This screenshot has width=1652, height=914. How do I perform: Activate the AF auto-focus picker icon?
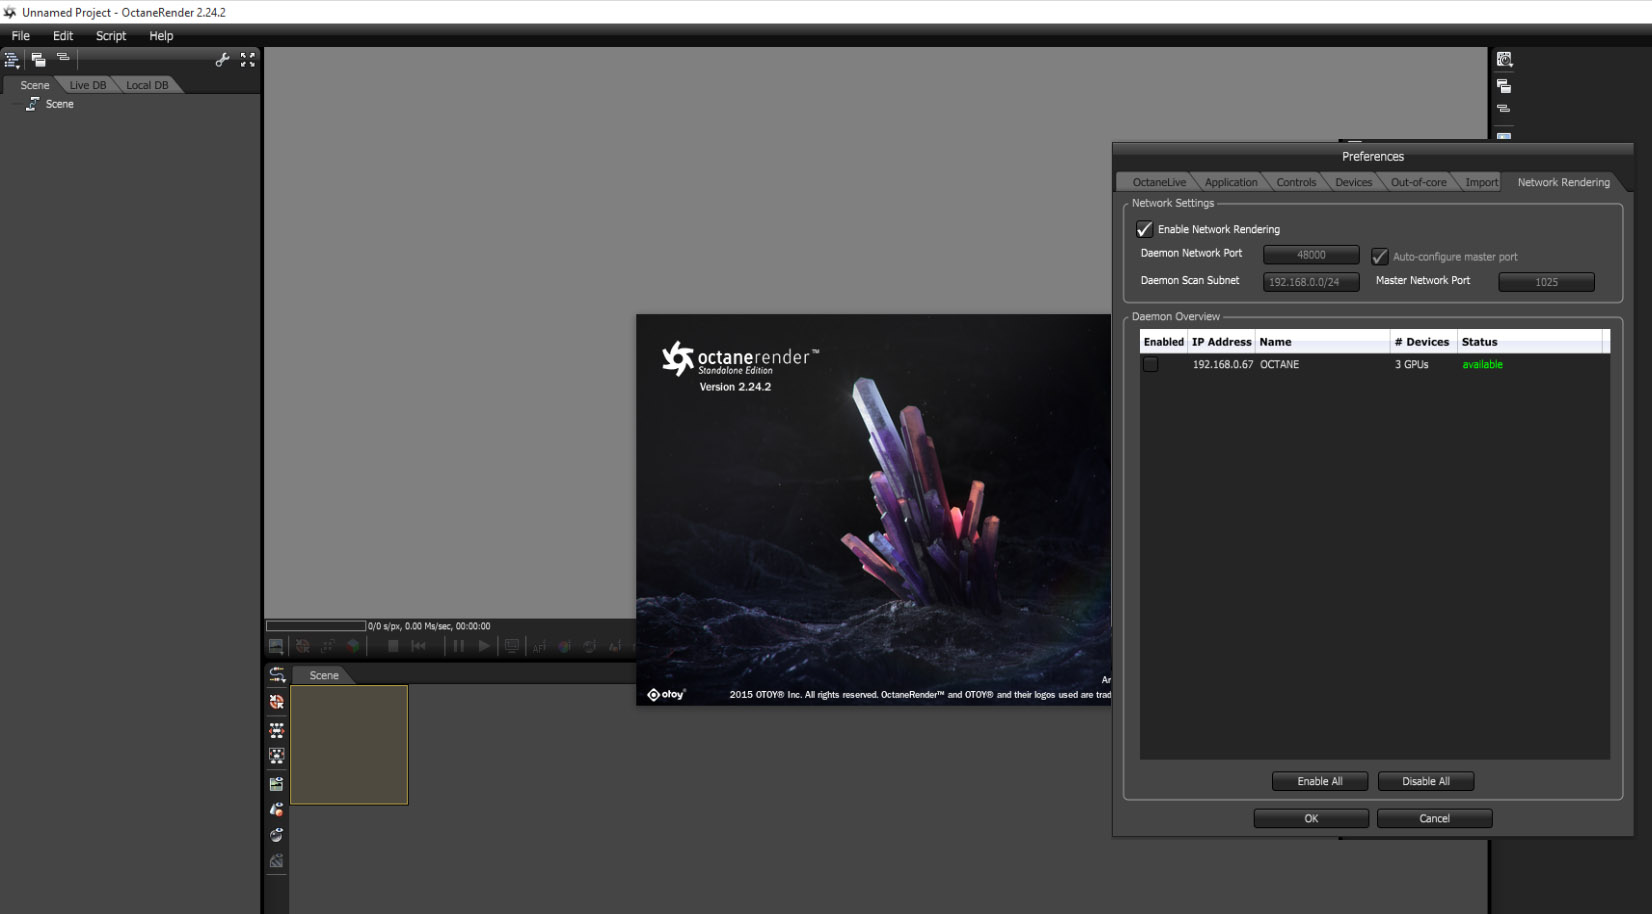click(540, 647)
